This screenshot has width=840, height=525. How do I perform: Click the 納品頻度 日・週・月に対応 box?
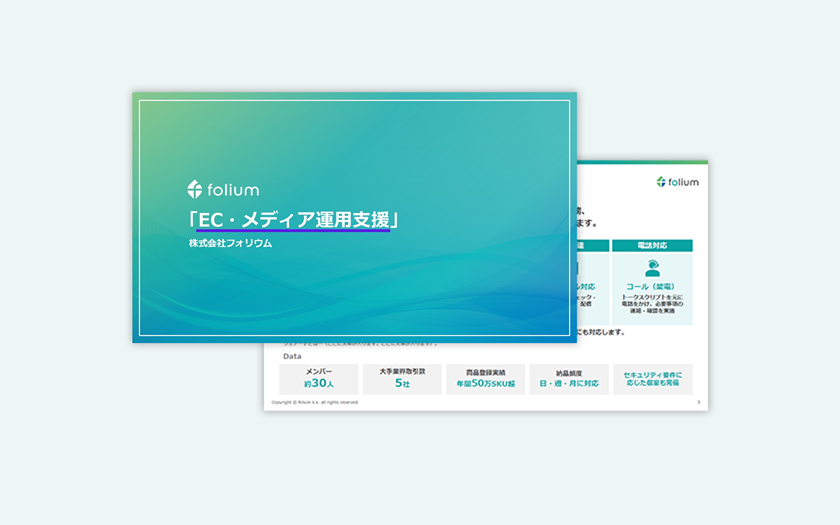tap(569, 379)
